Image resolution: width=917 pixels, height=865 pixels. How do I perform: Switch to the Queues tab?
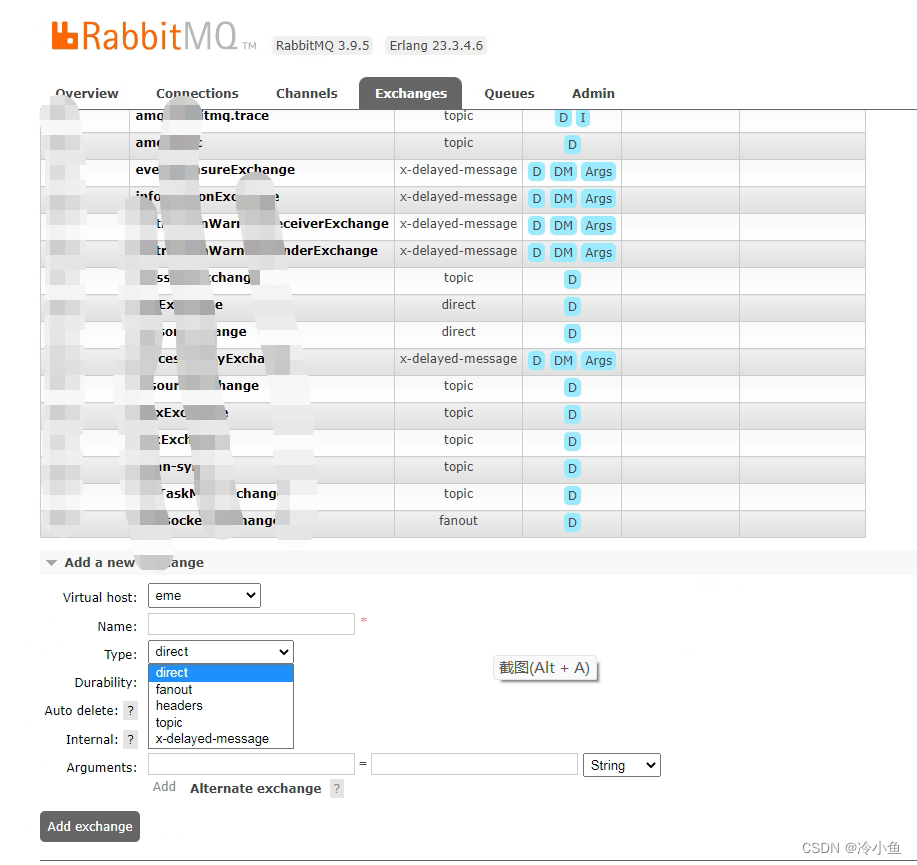pyautogui.click(x=508, y=93)
